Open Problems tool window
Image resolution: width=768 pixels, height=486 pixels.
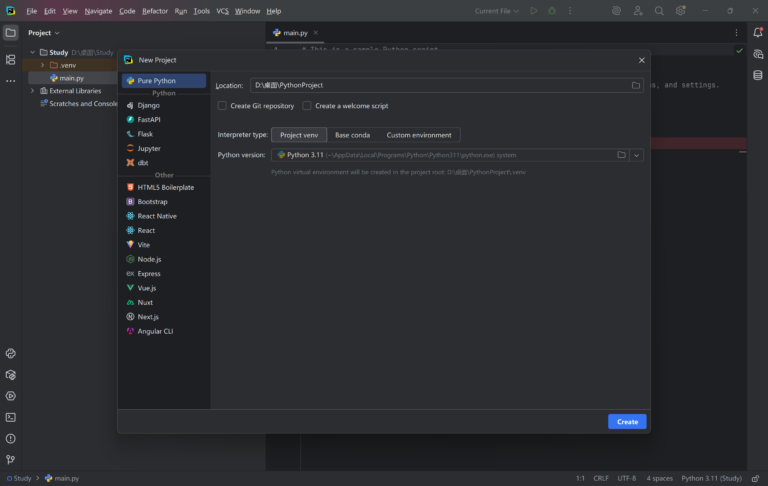pos(10,438)
